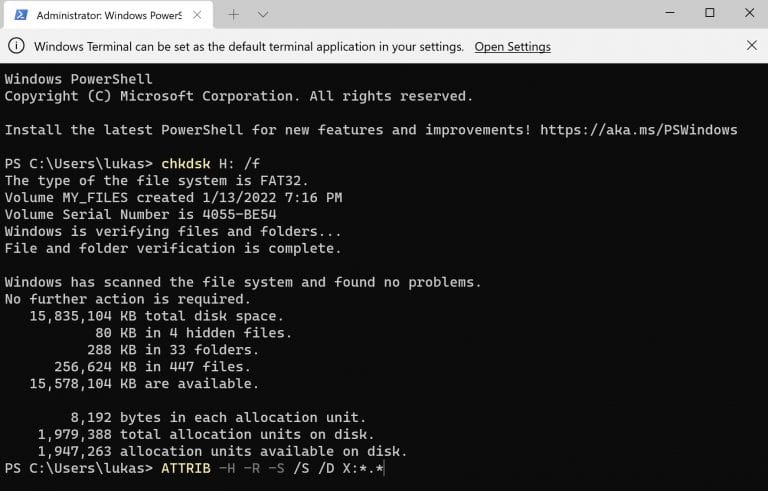This screenshot has height=491, width=768.
Task: Click the X:*.* argument near the cursor
Action: (363, 468)
